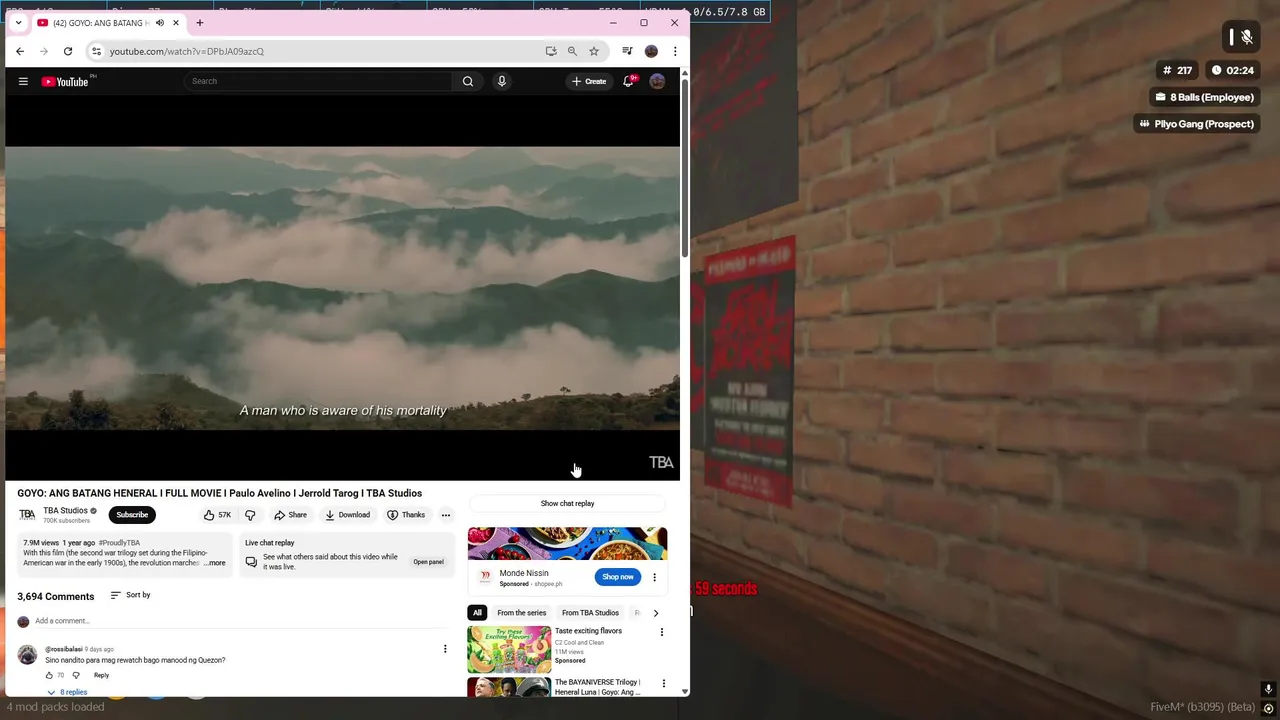Open options menu for @rossibalasi comment
The height and width of the screenshot is (720, 1280).
click(x=445, y=649)
